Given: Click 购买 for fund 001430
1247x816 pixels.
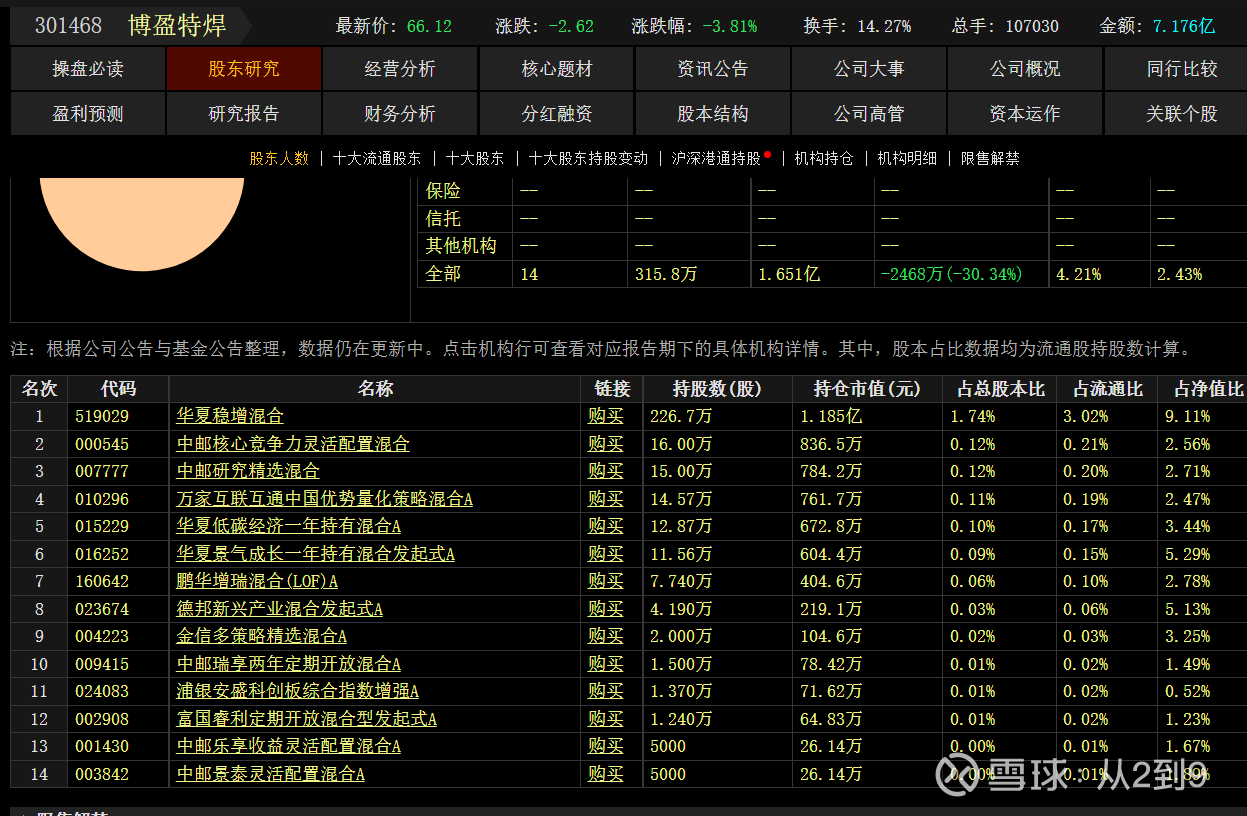Looking at the screenshot, I should click(606, 746).
